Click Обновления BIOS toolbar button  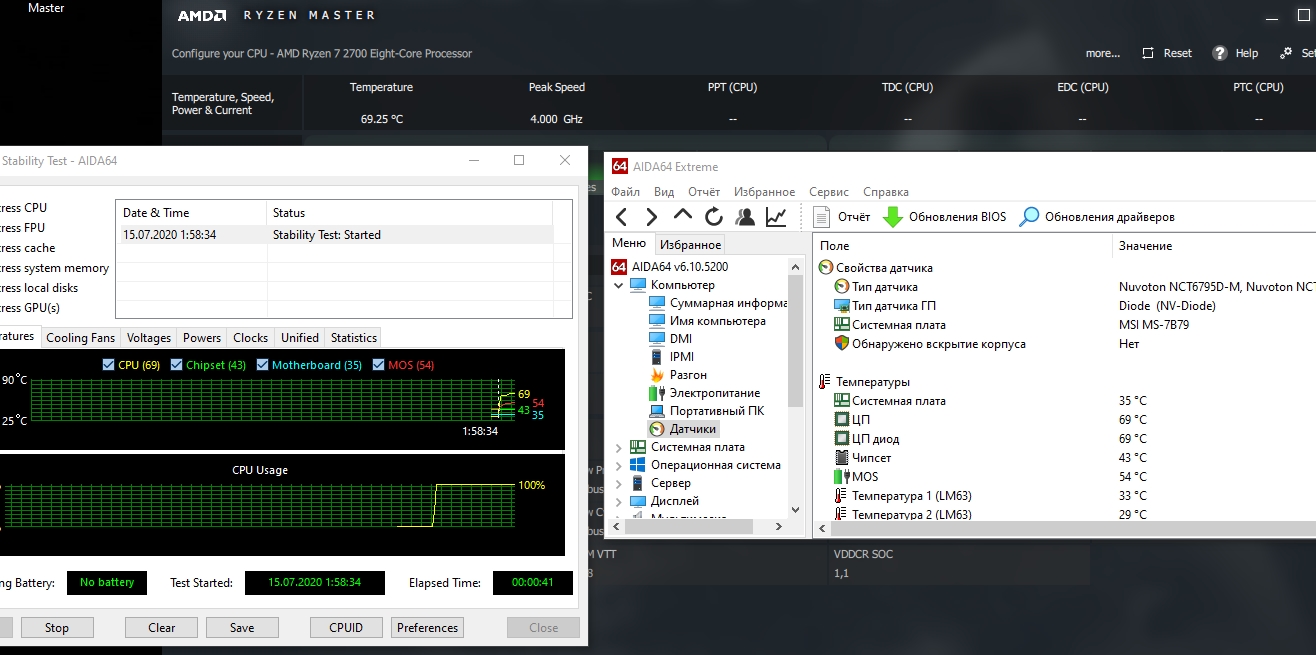click(944, 217)
